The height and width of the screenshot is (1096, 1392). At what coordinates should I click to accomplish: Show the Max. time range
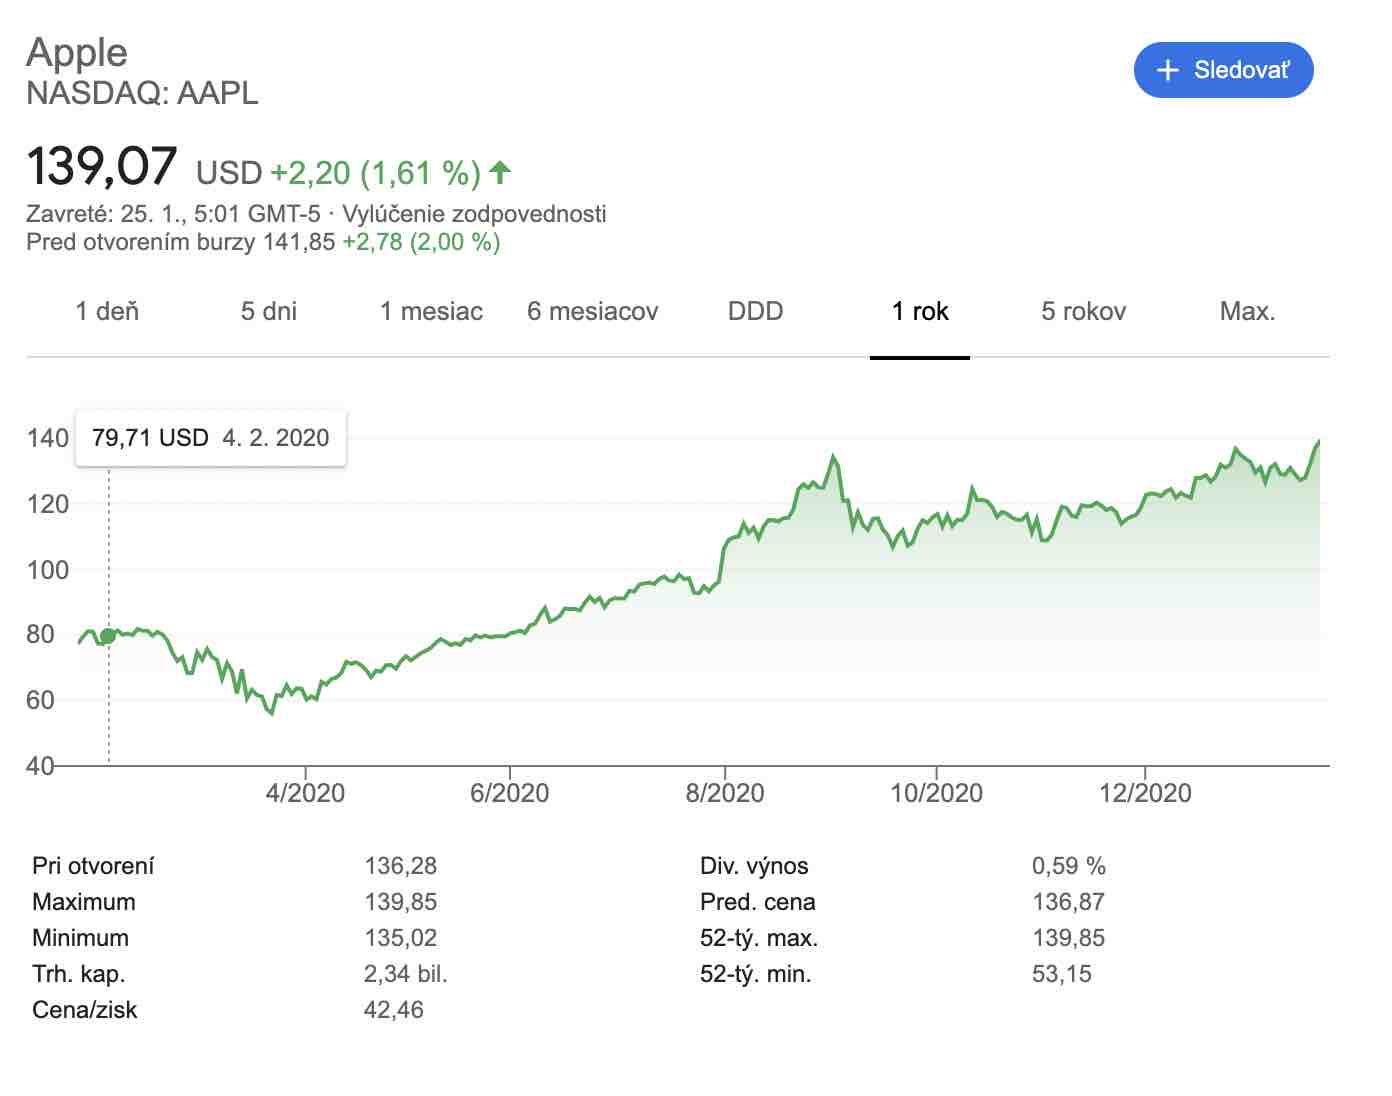click(1247, 311)
